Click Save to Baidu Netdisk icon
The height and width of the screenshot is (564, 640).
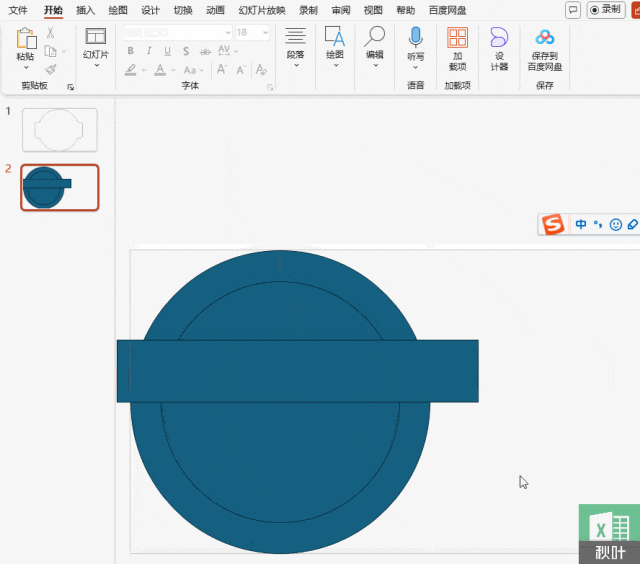[x=544, y=38]
